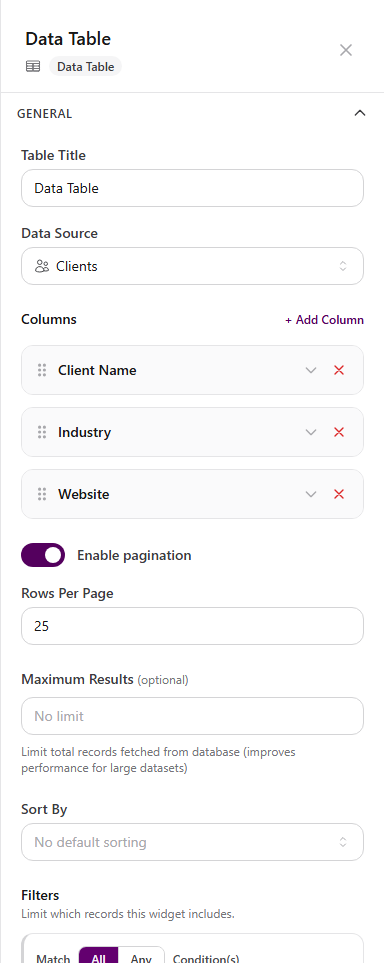Image resolution: width=384 pixels, height=963 pixels.
Task: Click the people icon in Data Source
Action: (42, 266)
